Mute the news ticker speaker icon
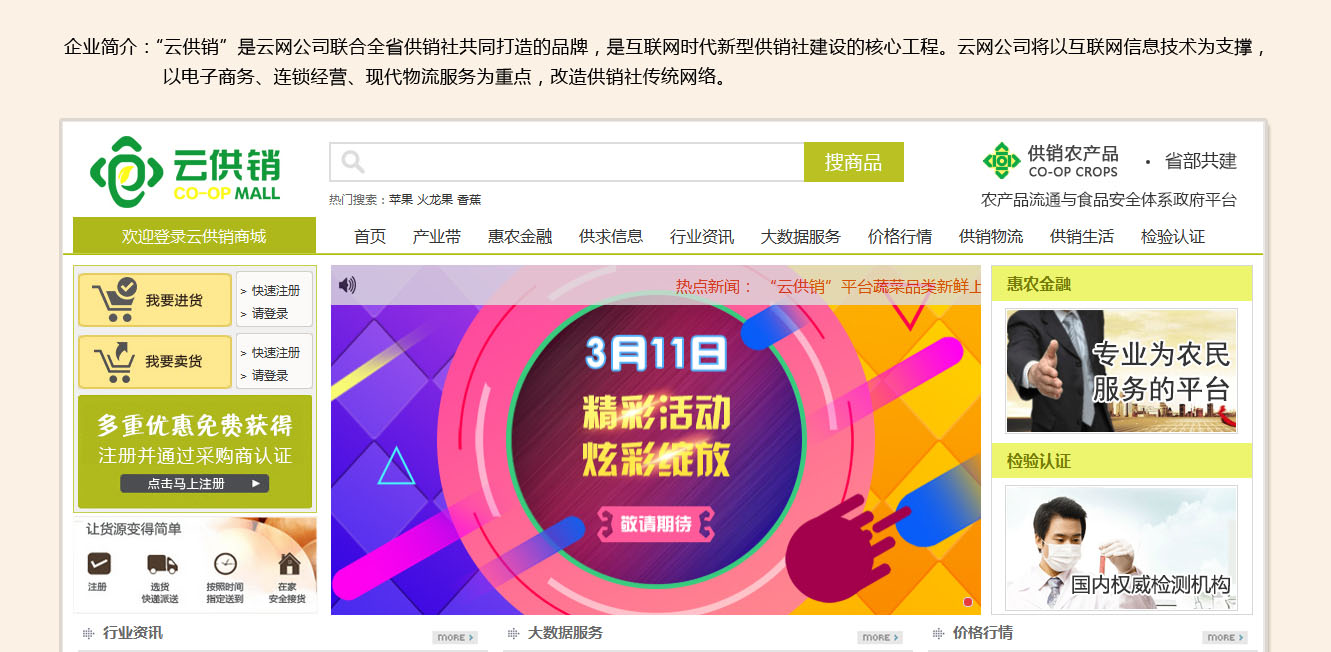This screenshot has height=652, width=1331. click(347, 285)
